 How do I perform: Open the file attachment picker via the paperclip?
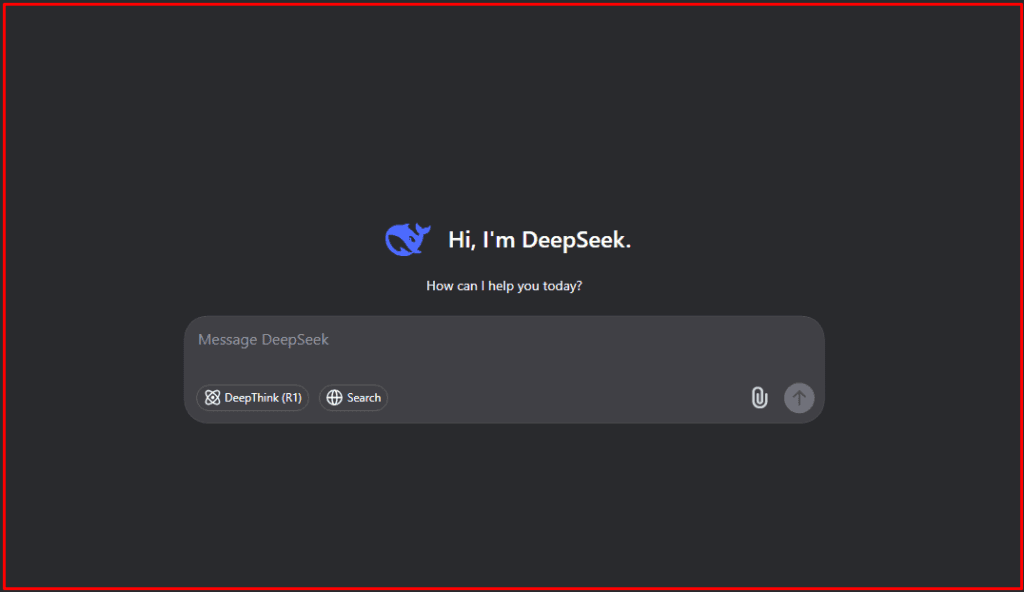[759, 397]
